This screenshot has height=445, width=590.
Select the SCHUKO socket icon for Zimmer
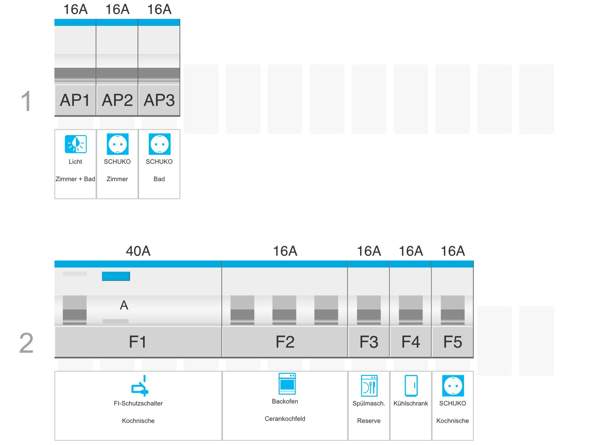[x=117, y=144]
